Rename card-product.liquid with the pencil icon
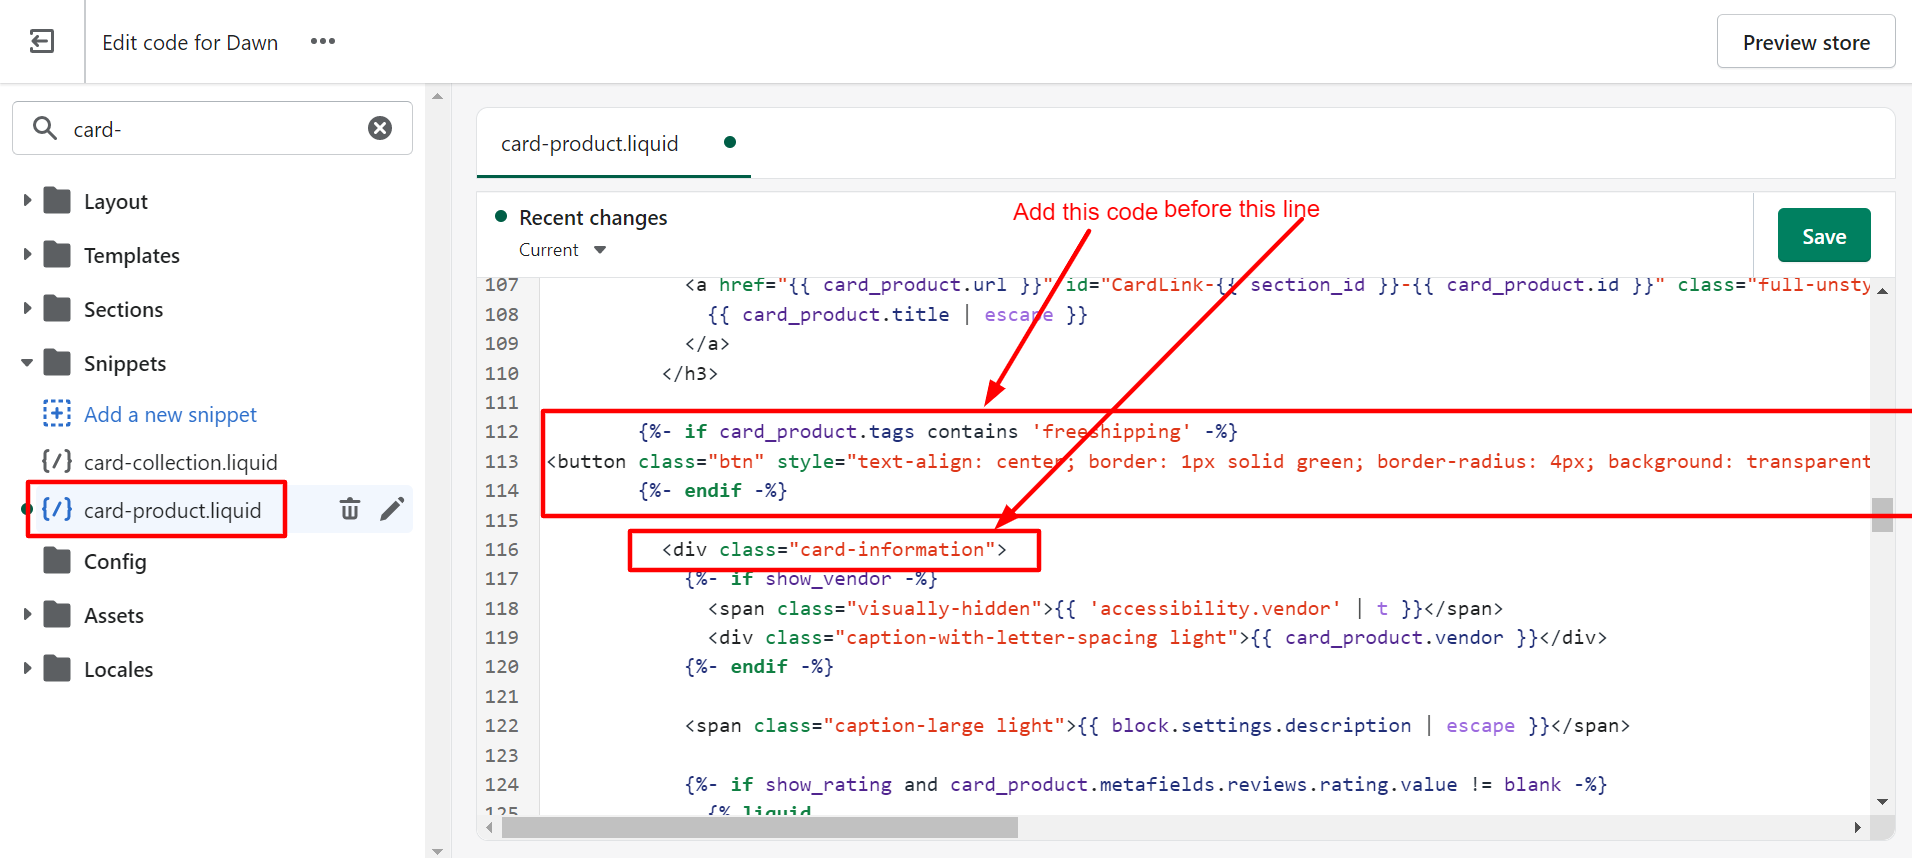Image resolution: width=1912 pixels, height=858 pixels. point(392,509)
